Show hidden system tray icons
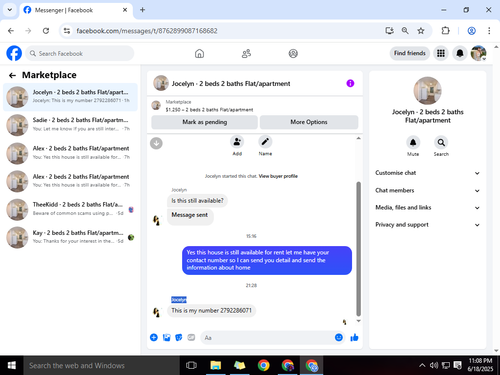 (422, 365)
